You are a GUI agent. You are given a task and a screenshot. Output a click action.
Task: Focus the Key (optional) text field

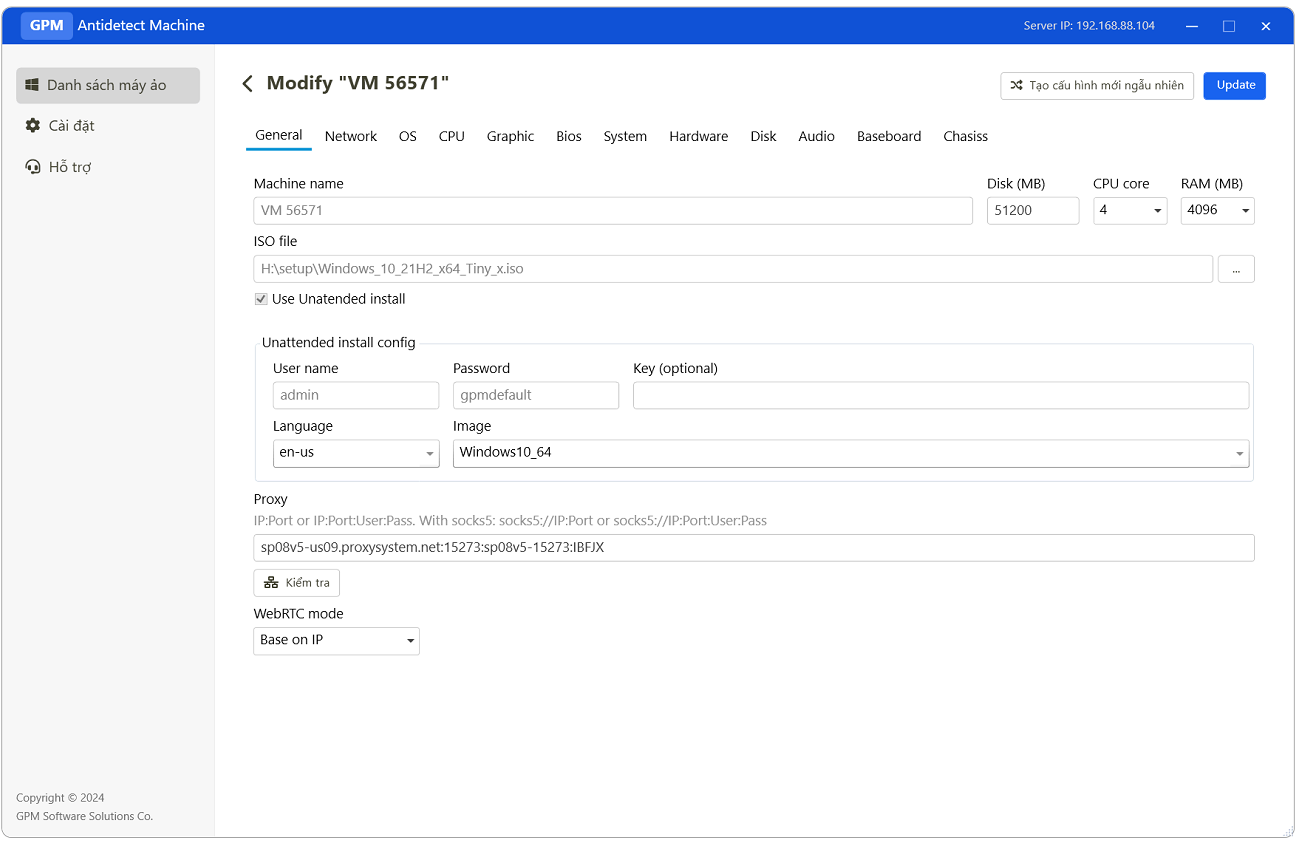pos(940,395)
